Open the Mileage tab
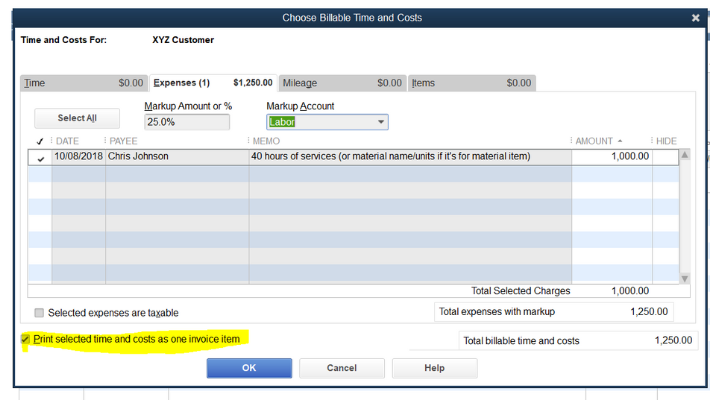 coord(342,83)
